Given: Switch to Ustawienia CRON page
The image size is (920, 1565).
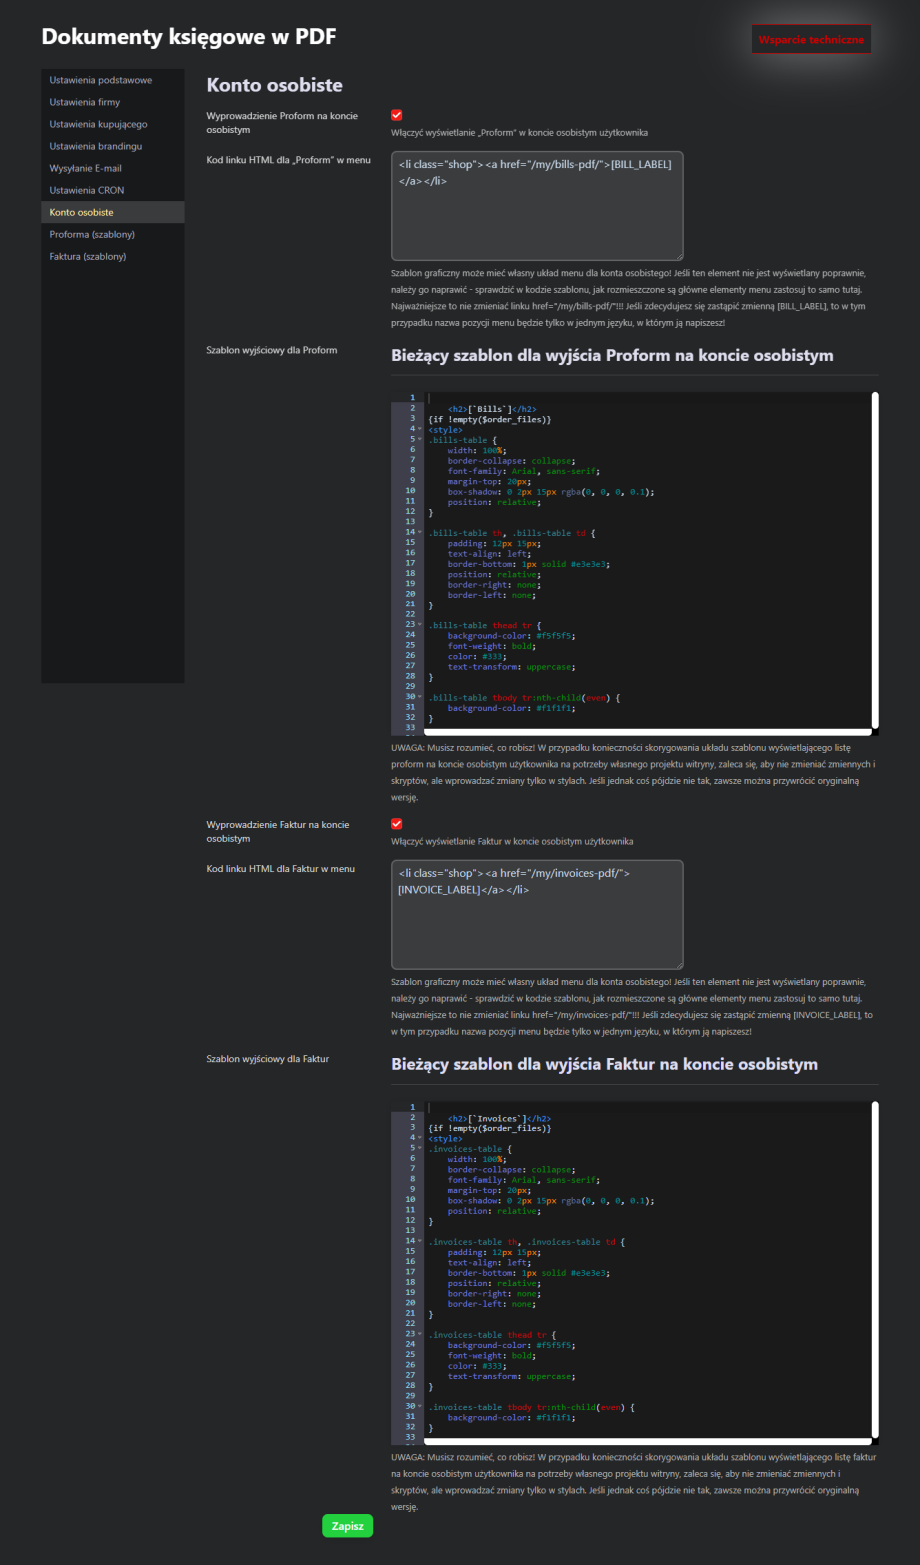Looking at the screenshot, I should click(x=87, y=190).
